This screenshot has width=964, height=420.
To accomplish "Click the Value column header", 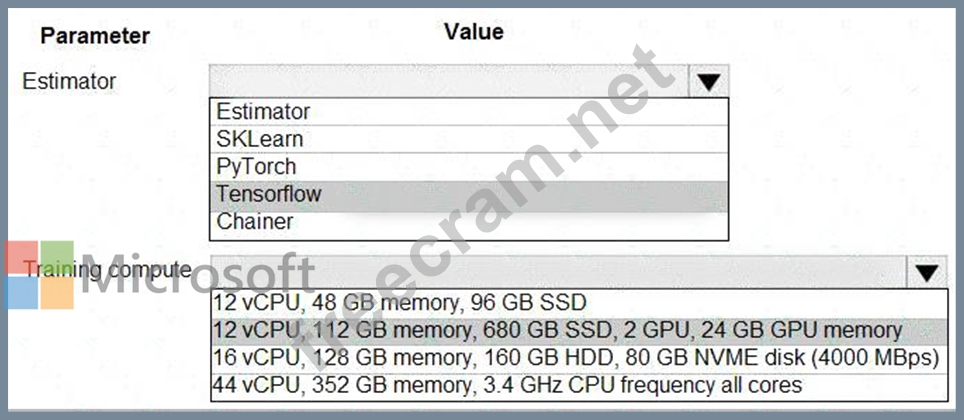I will (x=473, y=32).
